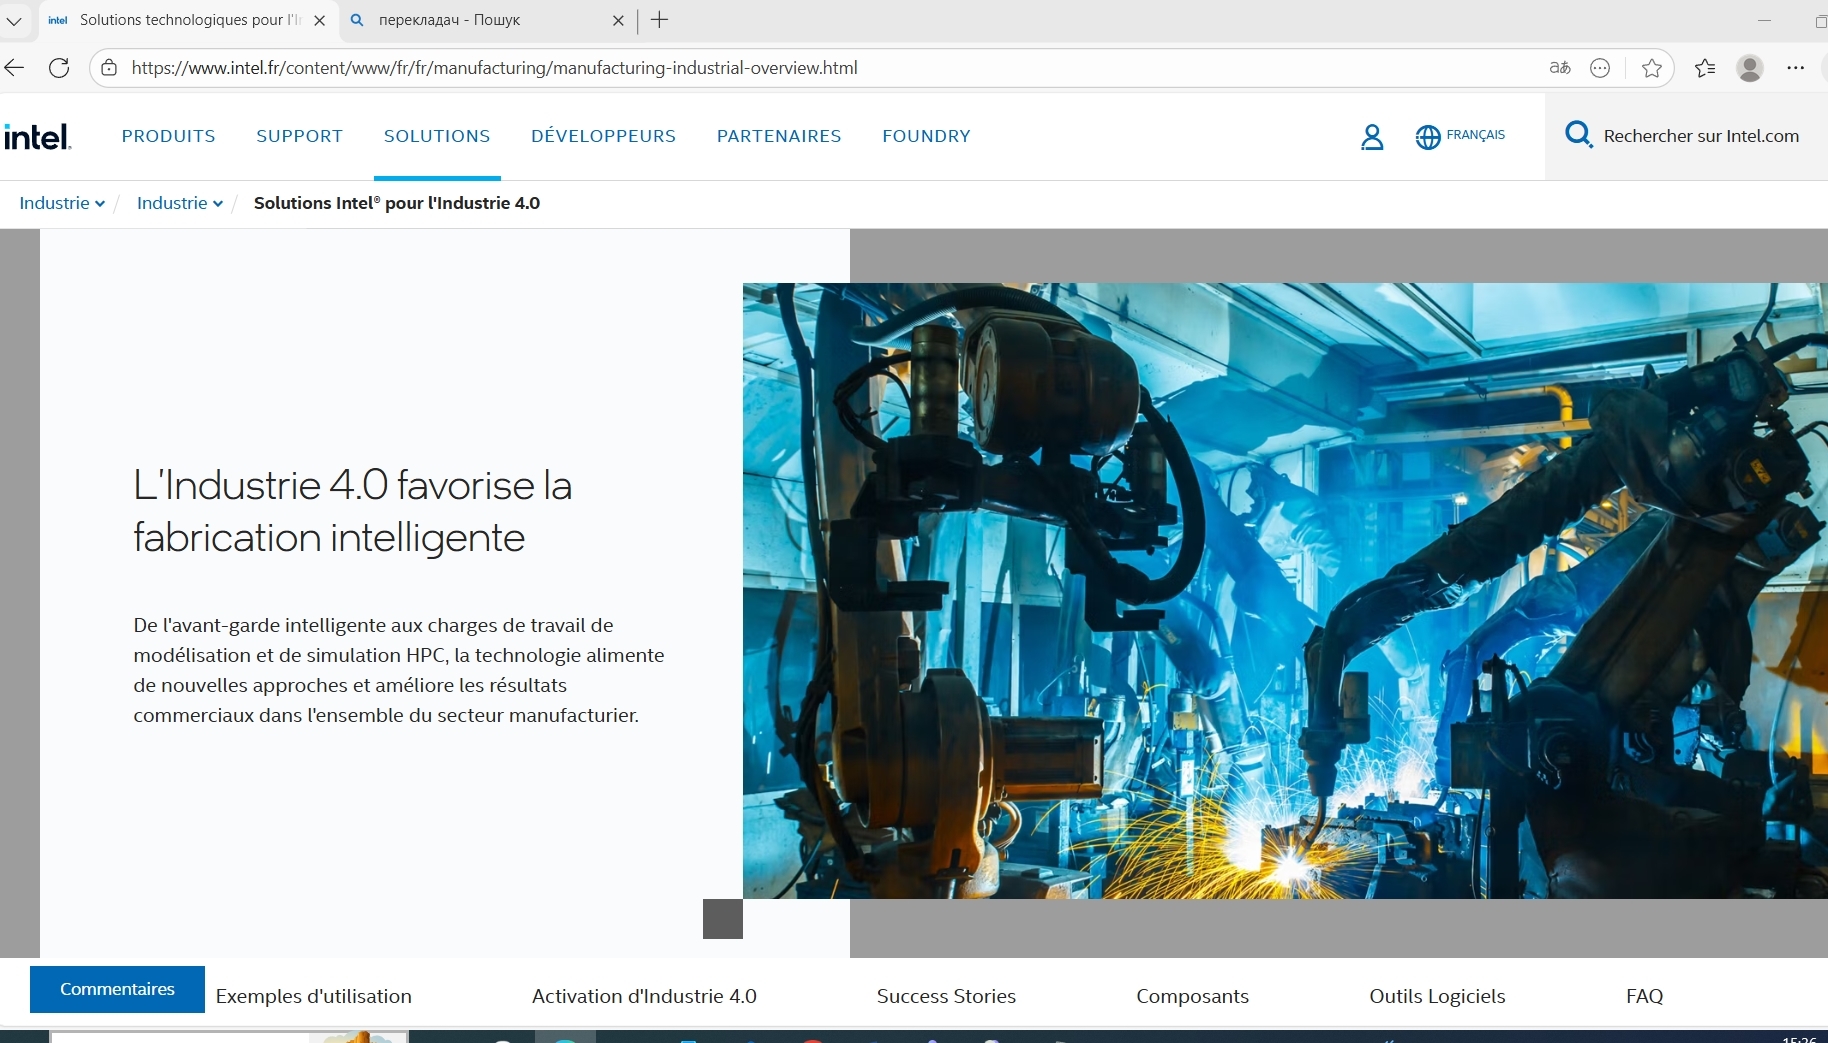Screen dimensions: 1828x1043
Task: Click the browser address bar URL
Action: click(x=495, y=68)
